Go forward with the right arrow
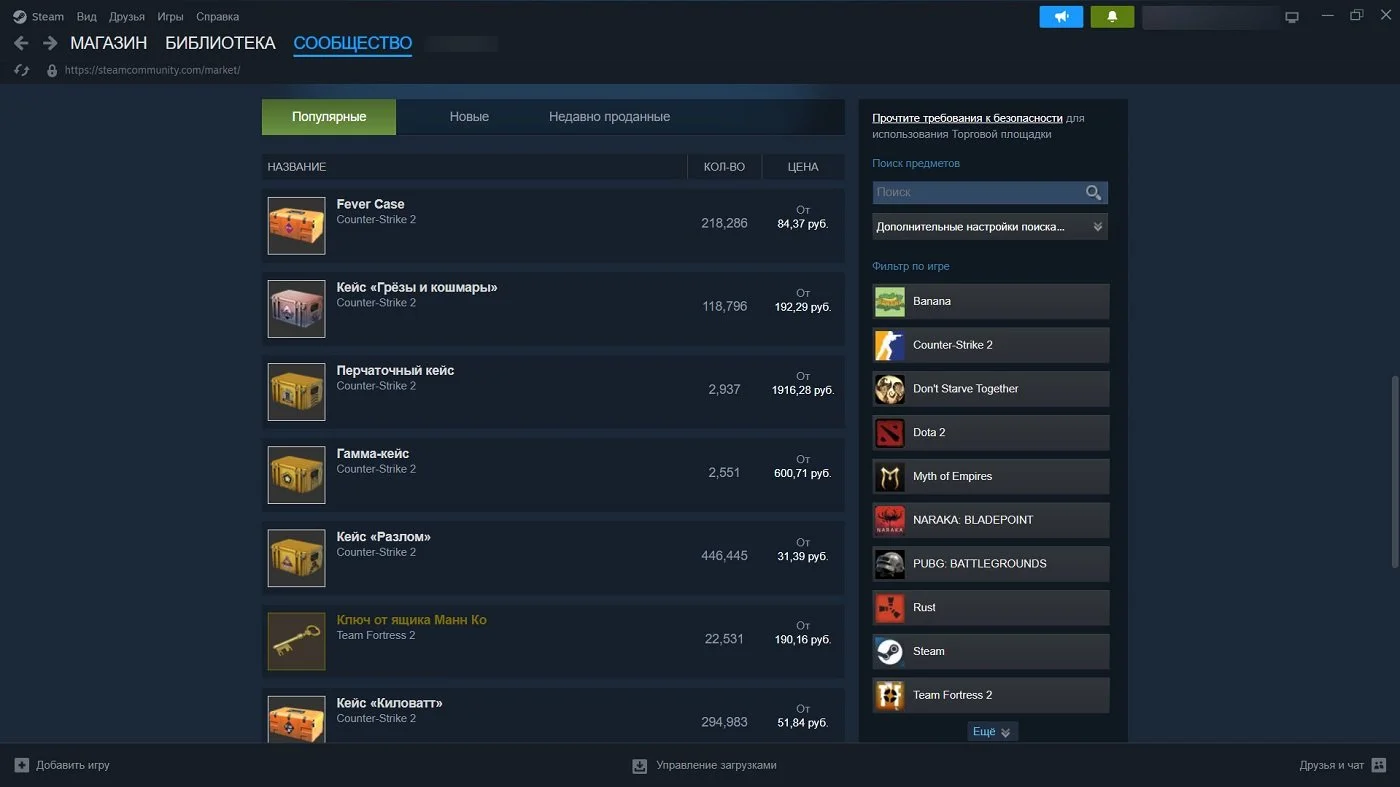This screenshot has height=787, width=1400. tap(50, 44)
